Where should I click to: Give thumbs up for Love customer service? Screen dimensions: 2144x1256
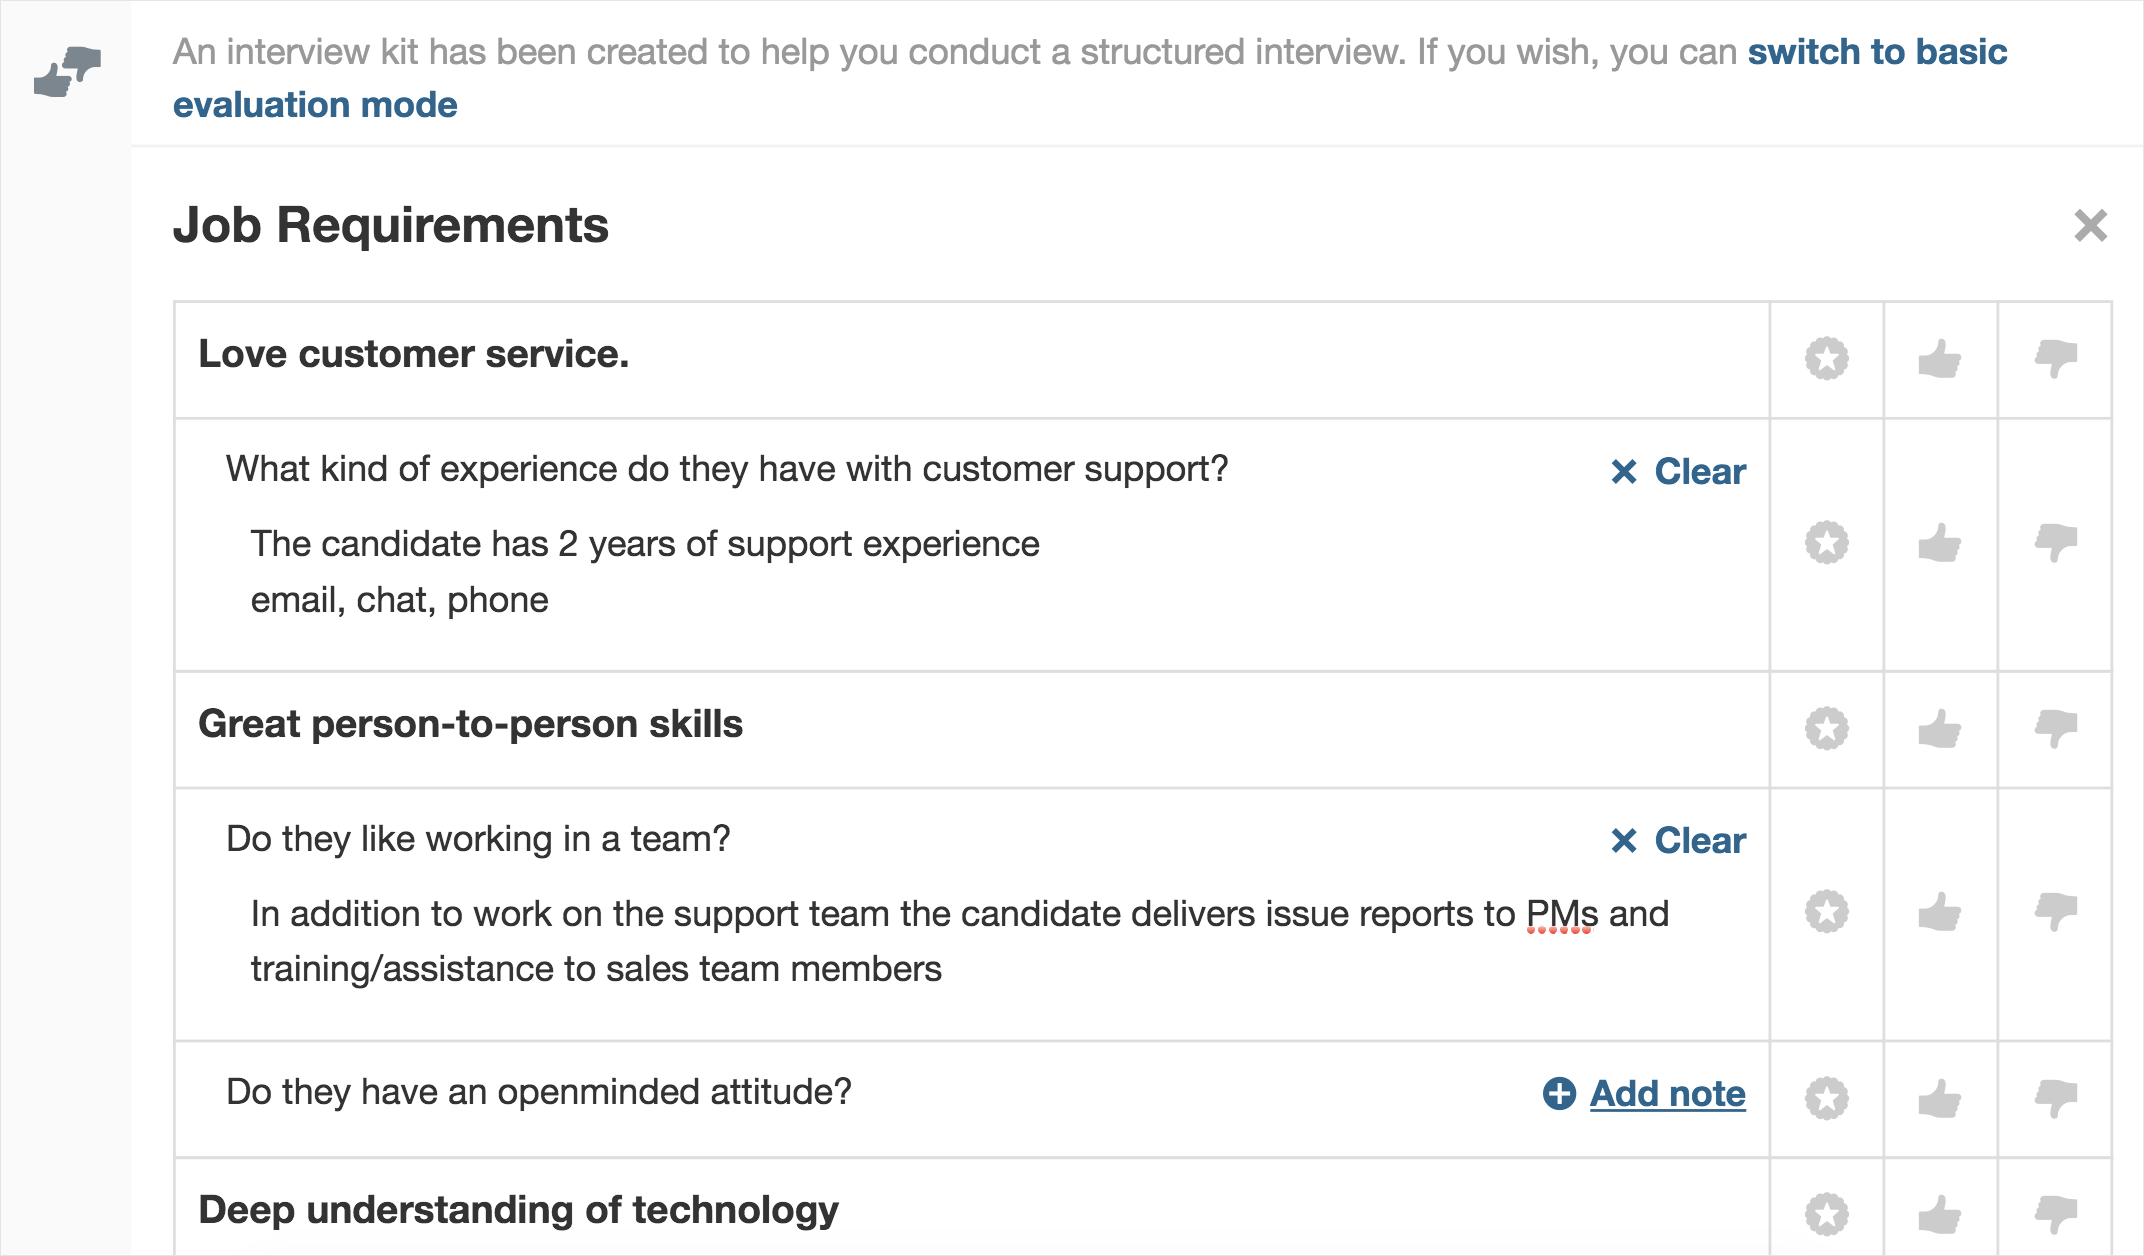coord(1940,359)
